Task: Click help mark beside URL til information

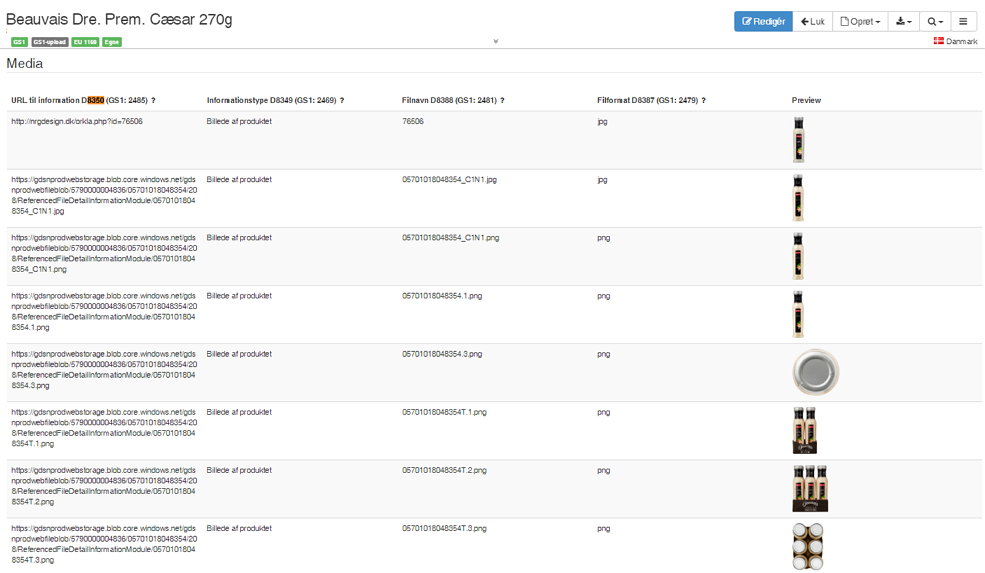Action: coord(153,100)
